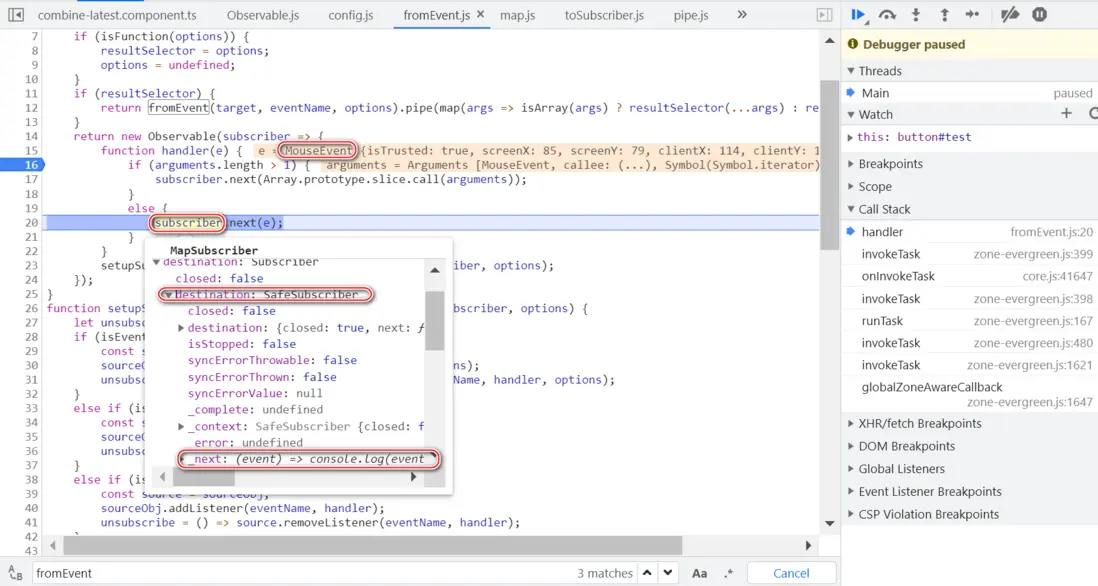Collapse the Threads section
Image resolution: width=1098 pixels, height=586 pixels.
pos(879,71)
